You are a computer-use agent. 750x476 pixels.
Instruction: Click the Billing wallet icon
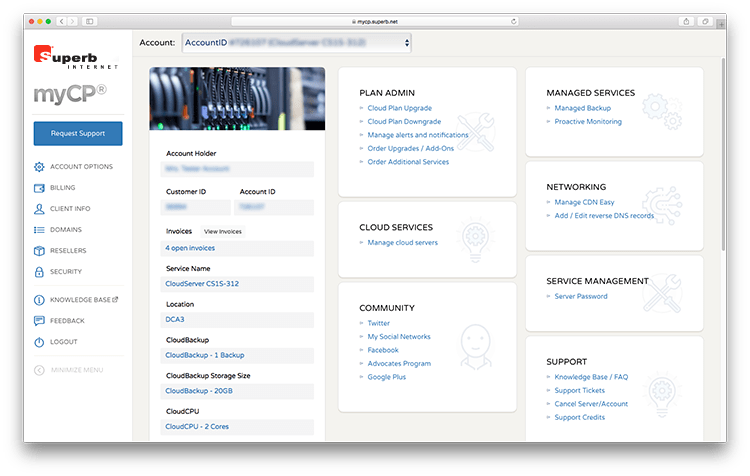tap(39, 188)
